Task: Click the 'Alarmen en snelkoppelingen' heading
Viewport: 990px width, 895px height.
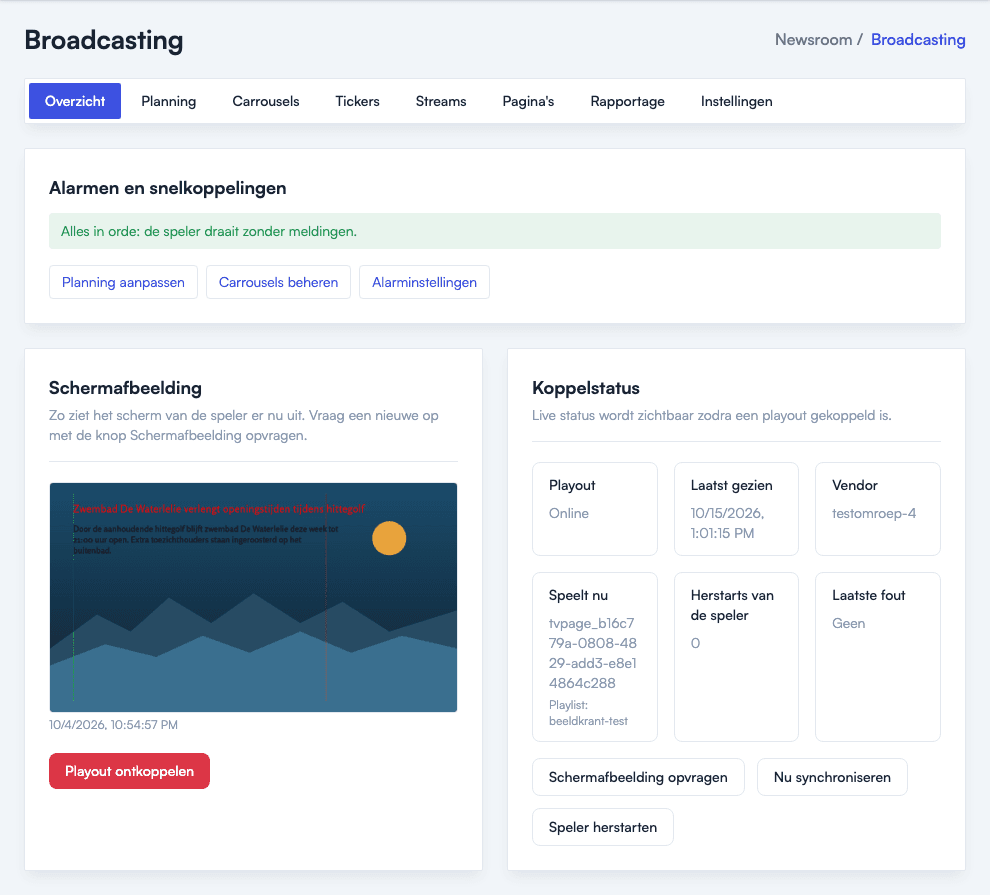Action: pos(168,188)
